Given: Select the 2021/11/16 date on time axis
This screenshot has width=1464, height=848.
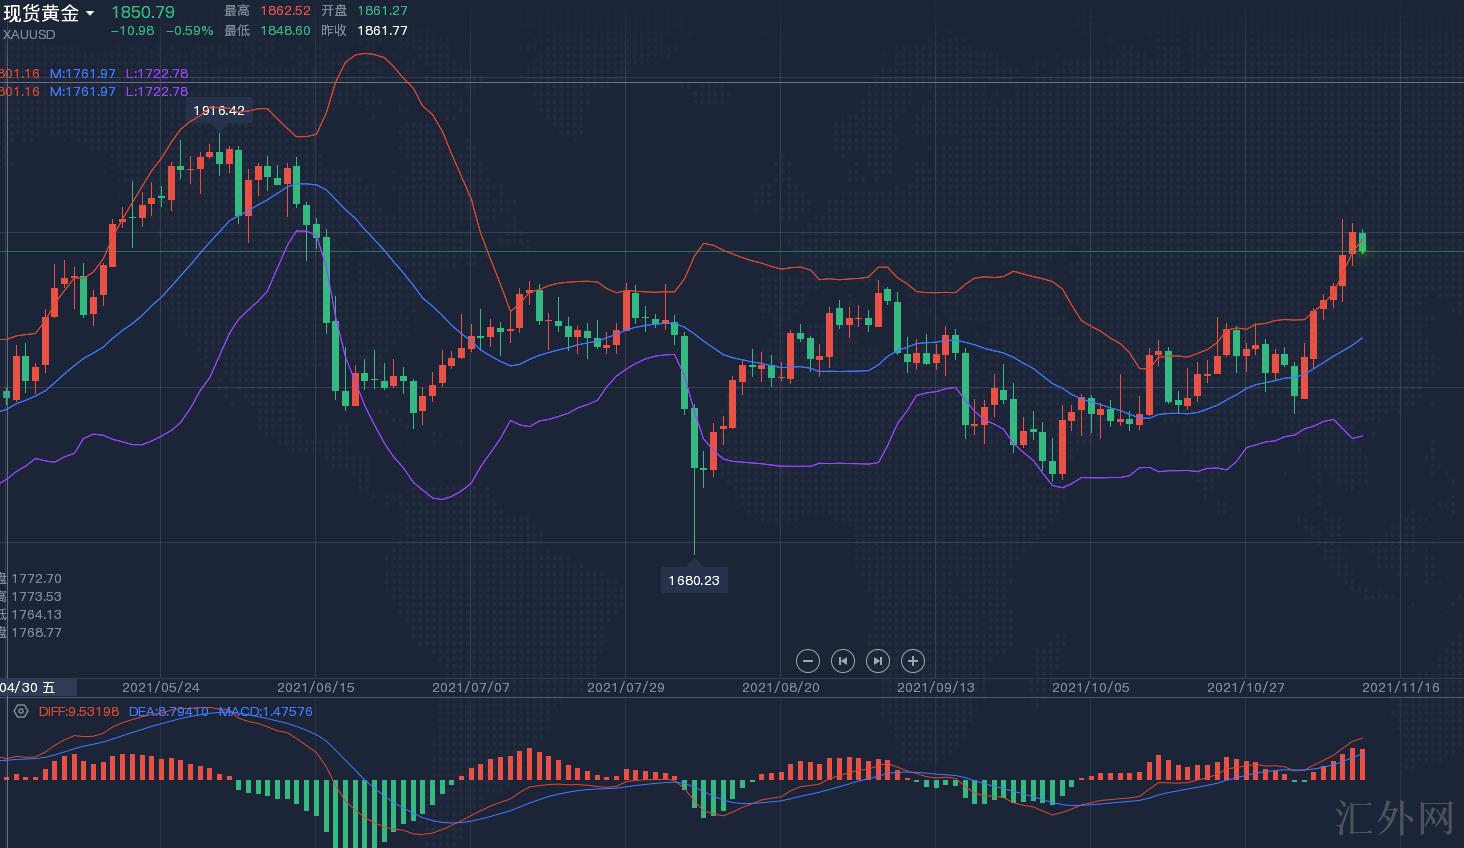Looking at the screenshot, I should (x=1400, y=687).
